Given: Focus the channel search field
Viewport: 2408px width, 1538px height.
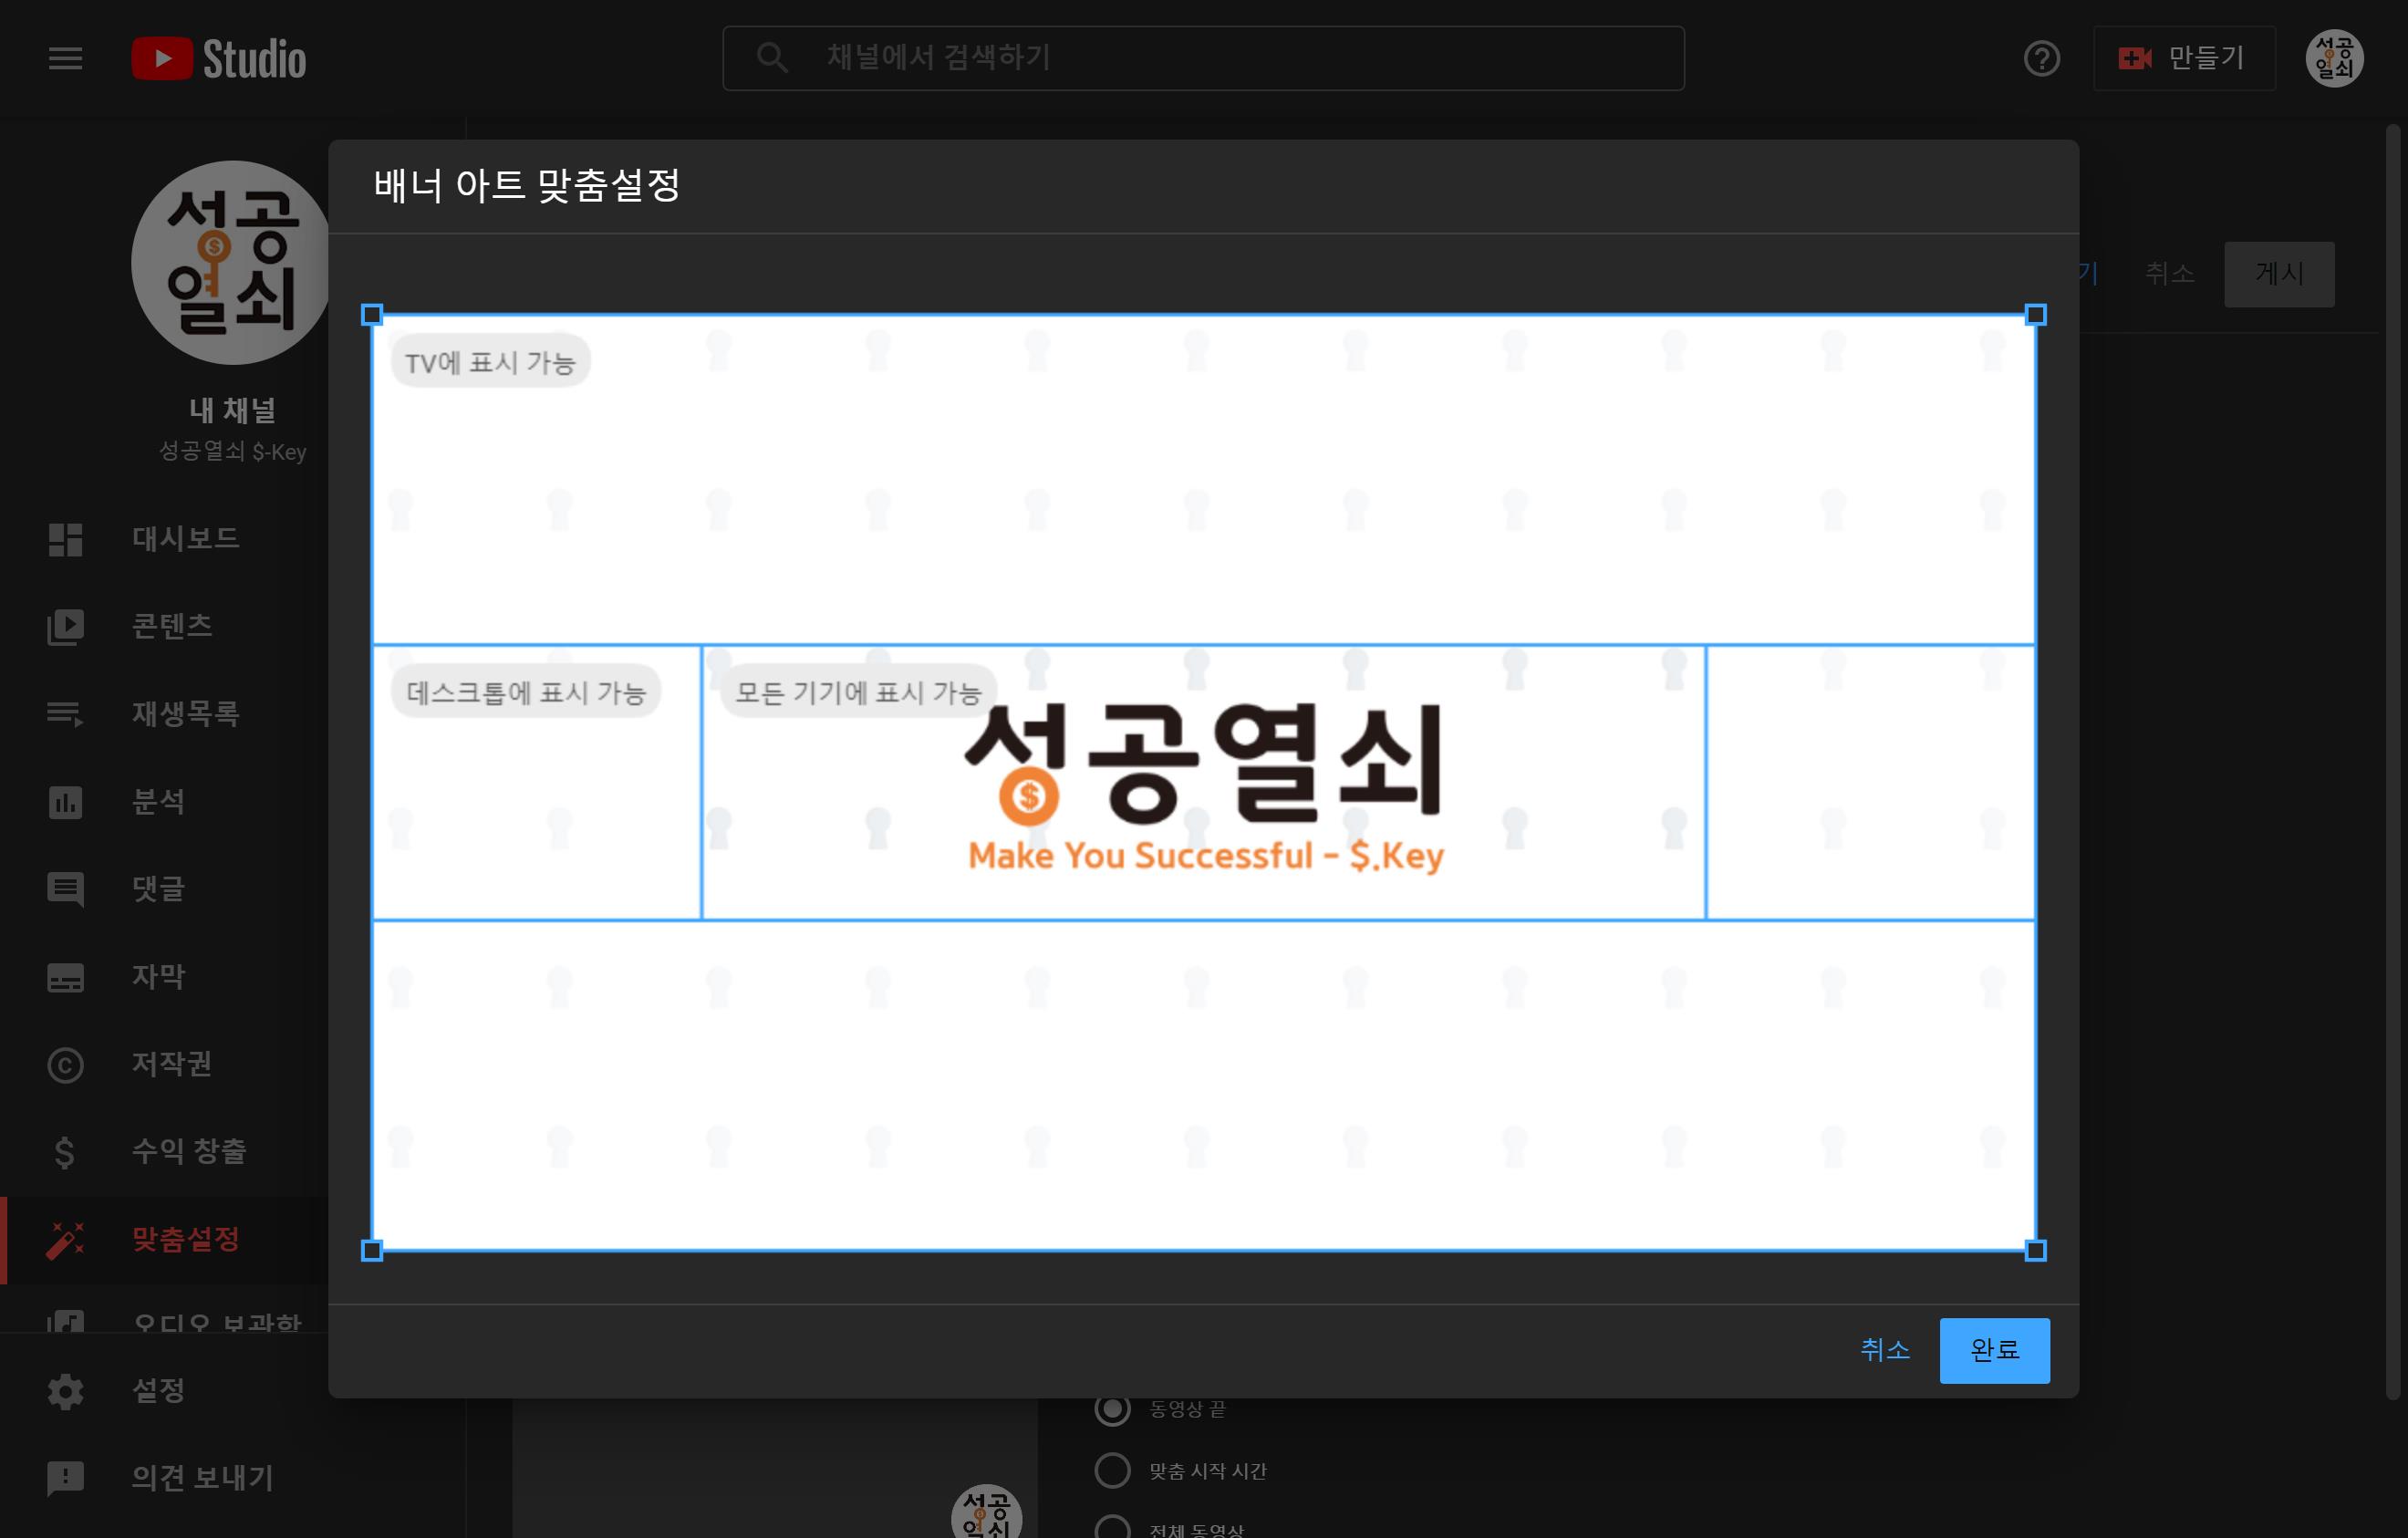Looking at the screenshot, I should click(1203, 58).
